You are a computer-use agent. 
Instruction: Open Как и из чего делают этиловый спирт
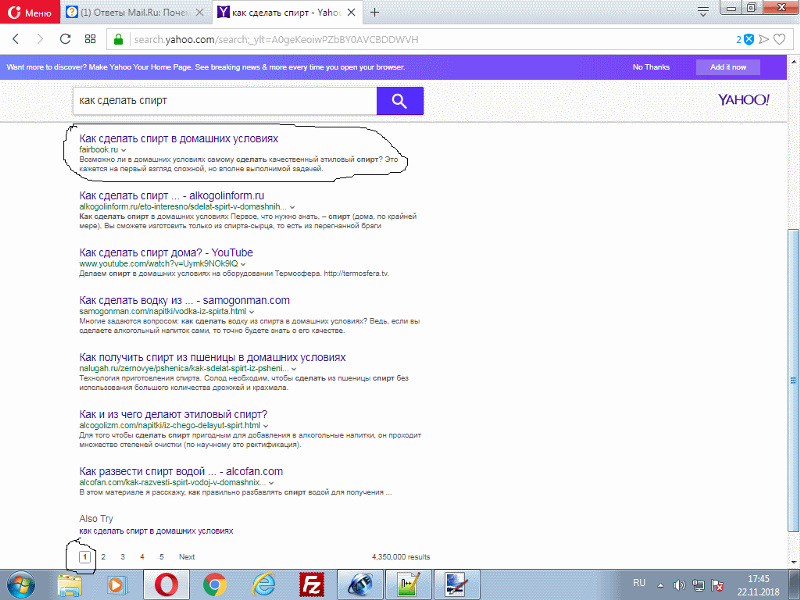click(x=173, y=414)
